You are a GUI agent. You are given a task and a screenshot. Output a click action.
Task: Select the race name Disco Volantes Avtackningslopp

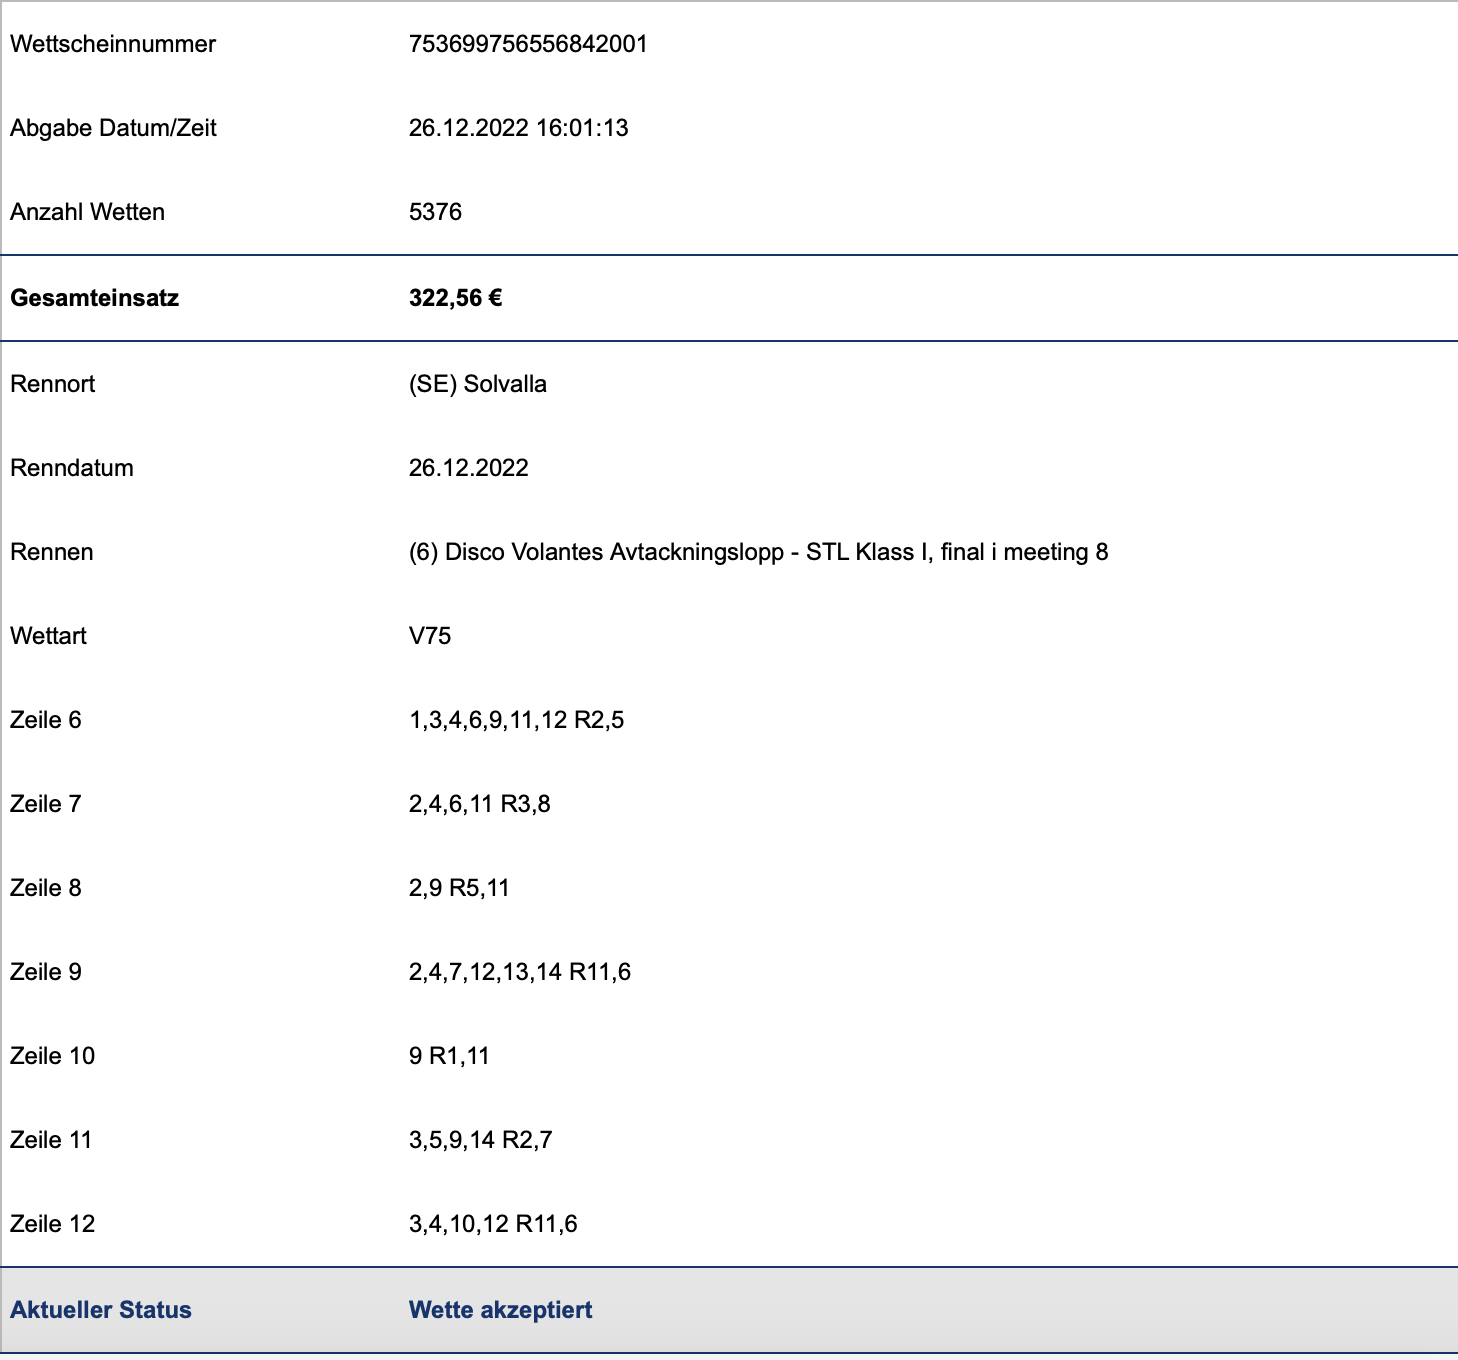614,552
